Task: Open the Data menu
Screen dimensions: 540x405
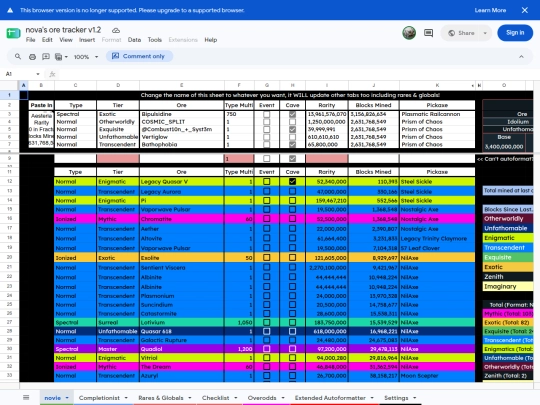Action: (134, 40)
